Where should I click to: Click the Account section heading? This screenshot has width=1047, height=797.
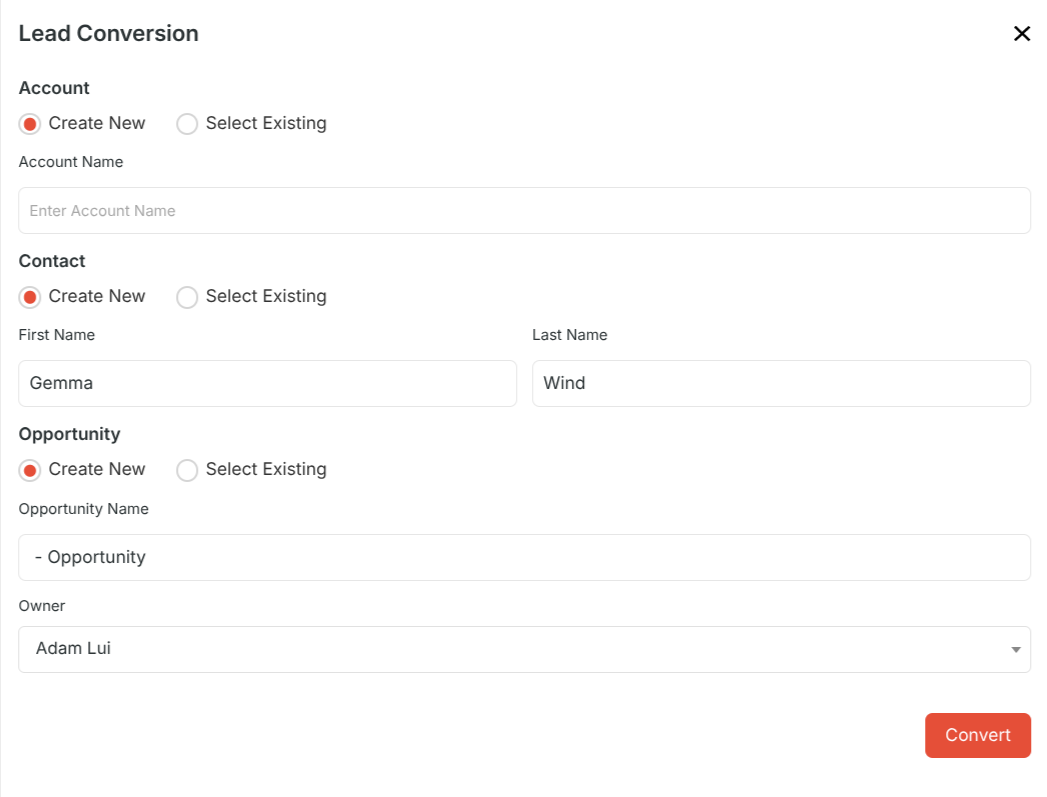pos(54,88)
